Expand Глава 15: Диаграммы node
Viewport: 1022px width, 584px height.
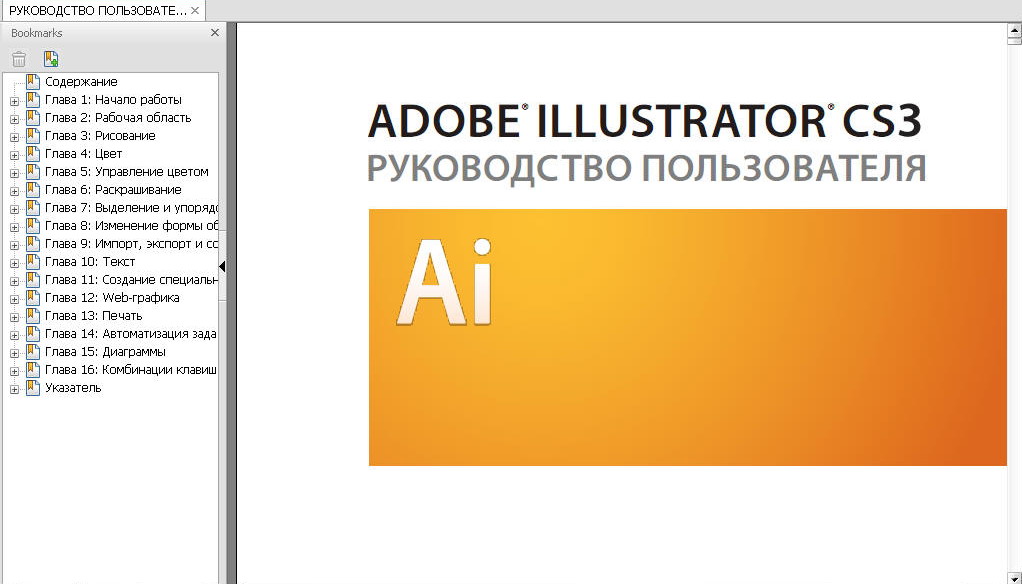tap(14, 353)
